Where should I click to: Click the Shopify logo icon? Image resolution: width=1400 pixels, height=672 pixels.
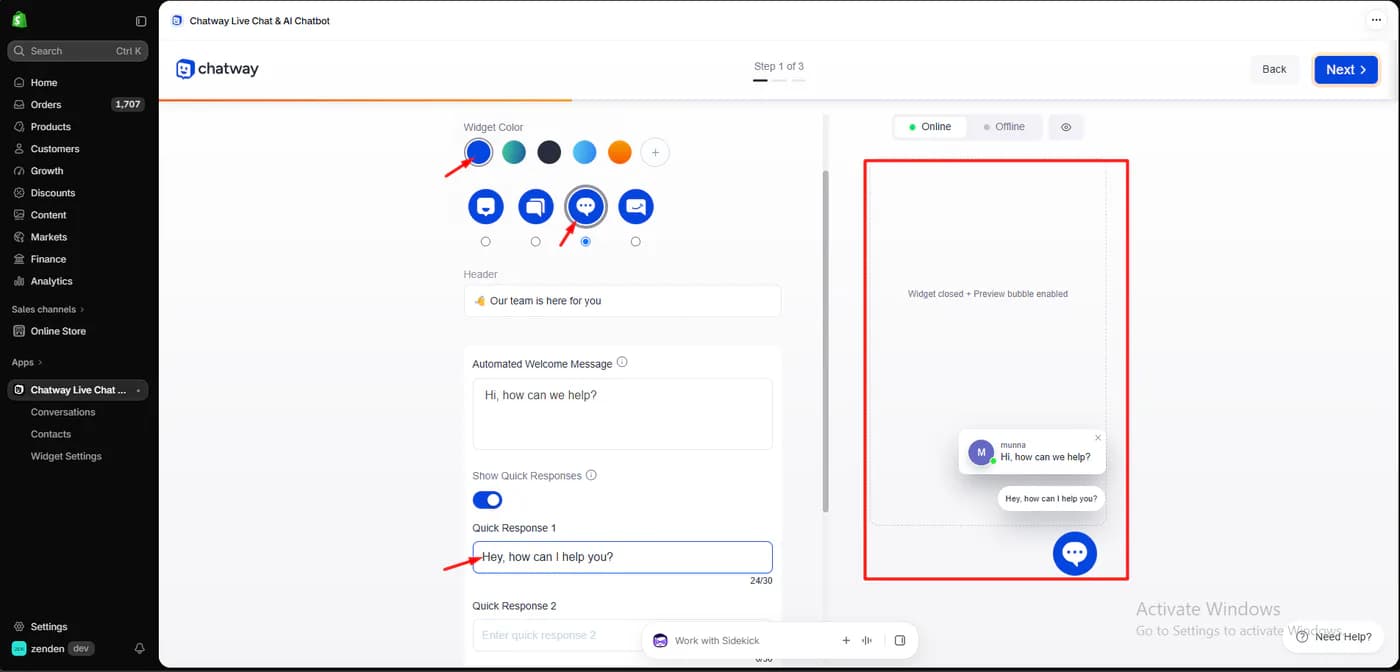pyautogui.click(x=19, y=20)
